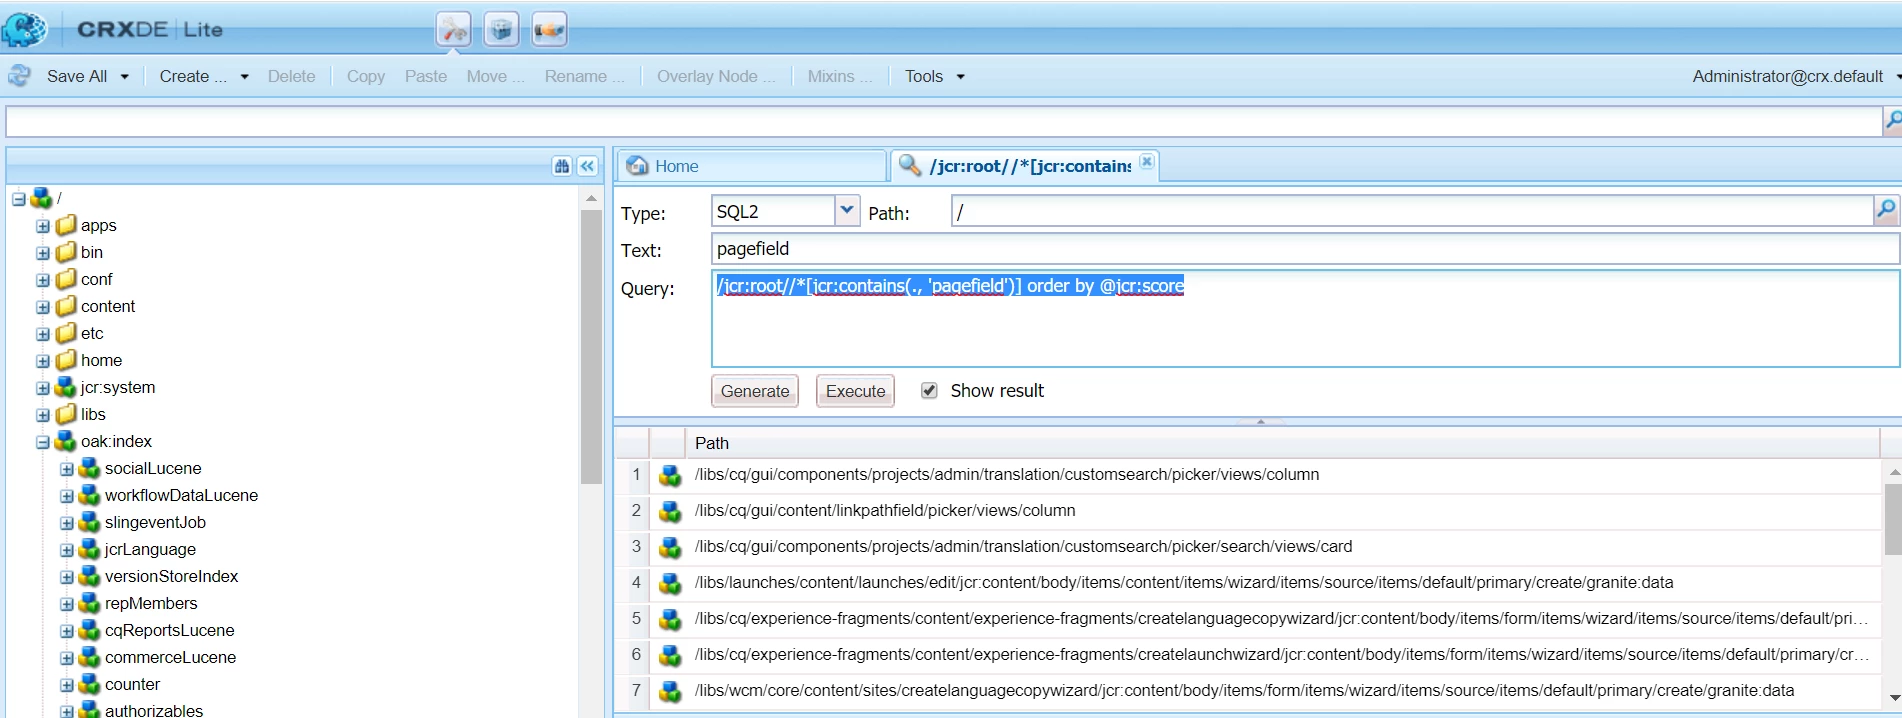Expand the slingeventJob node
Screen dimensions: 1902x718
point(67,523)
